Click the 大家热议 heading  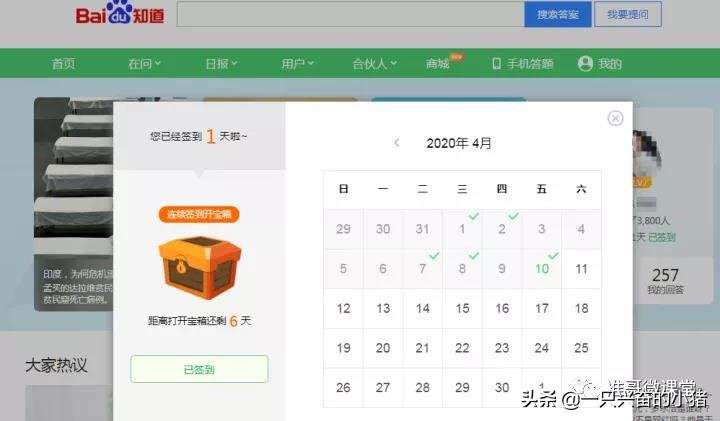click(56, 365)
